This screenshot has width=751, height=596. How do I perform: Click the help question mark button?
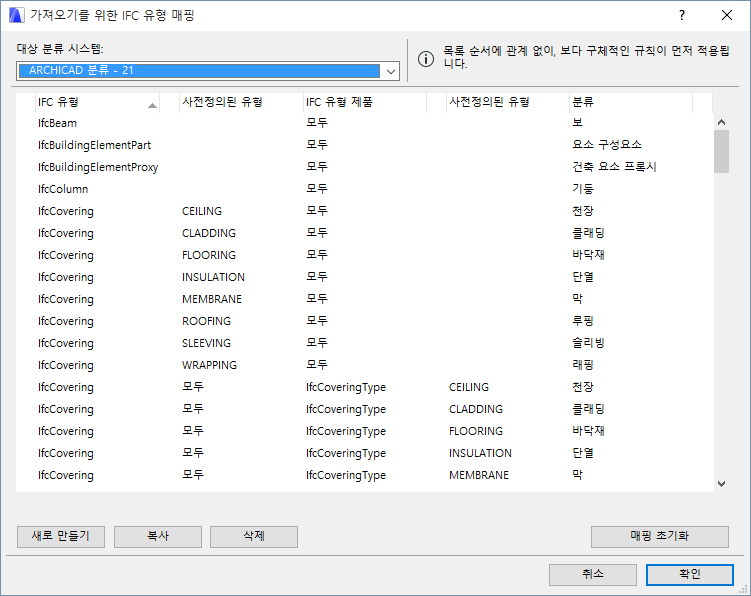coord(682,15)
